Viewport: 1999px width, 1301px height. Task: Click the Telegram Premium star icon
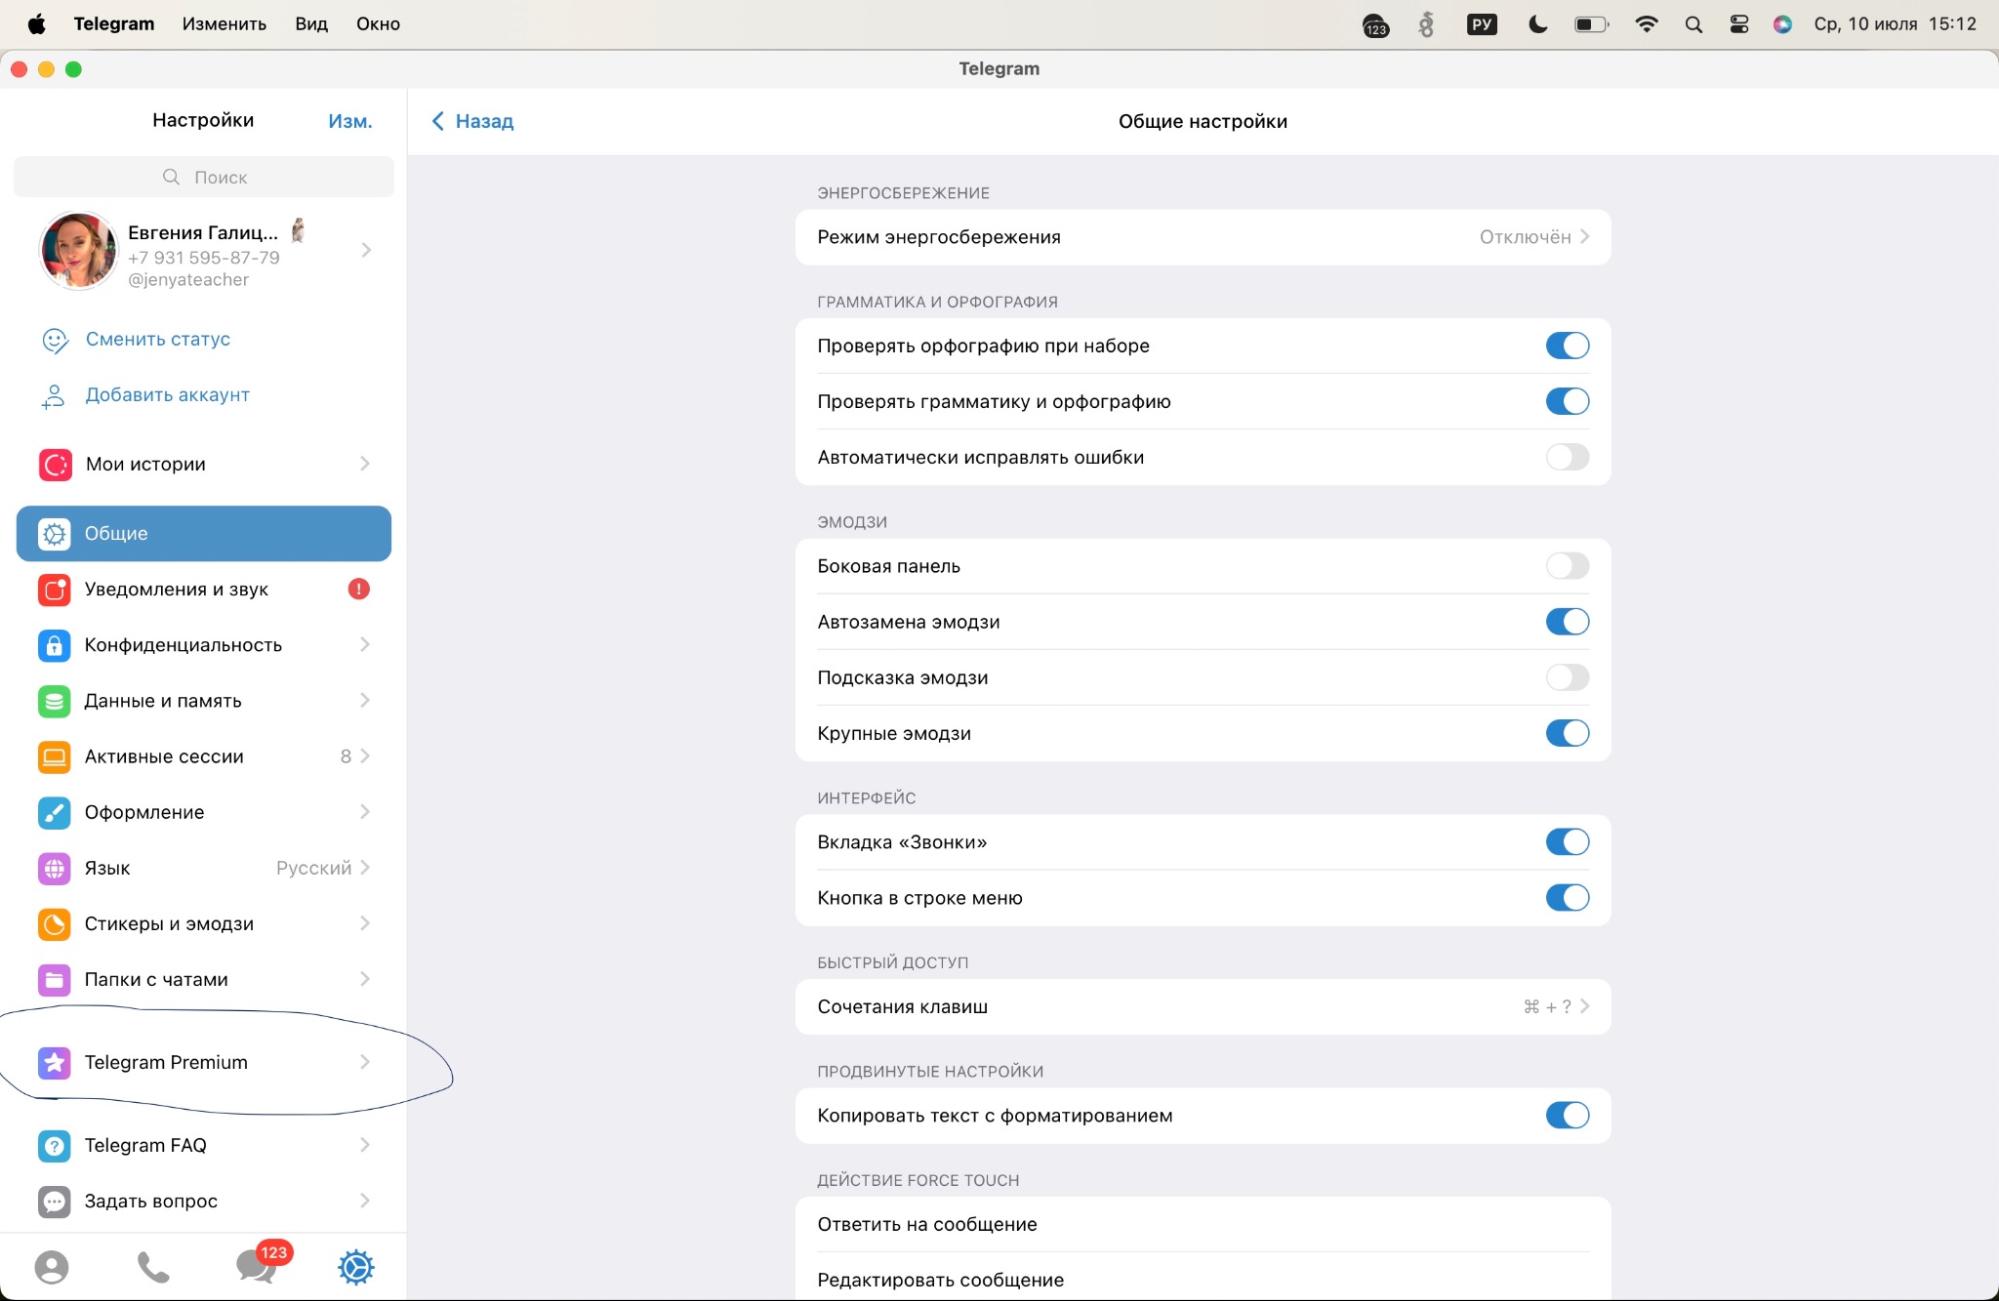tap(54, 1062)
